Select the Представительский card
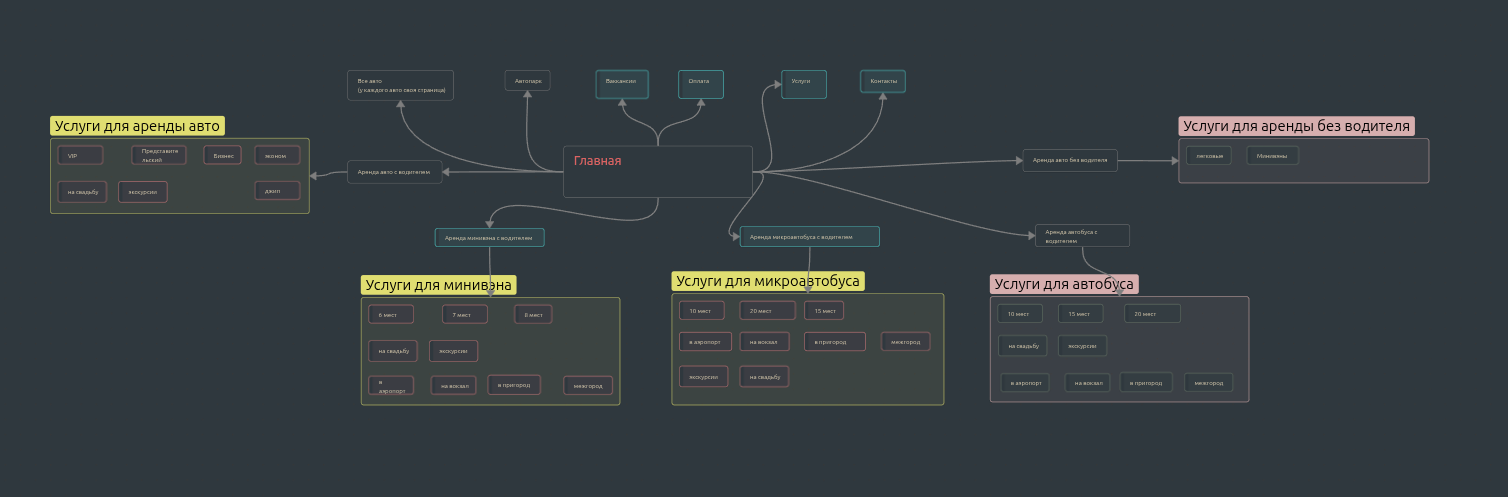1508x497 pixels. coord(159,155)
